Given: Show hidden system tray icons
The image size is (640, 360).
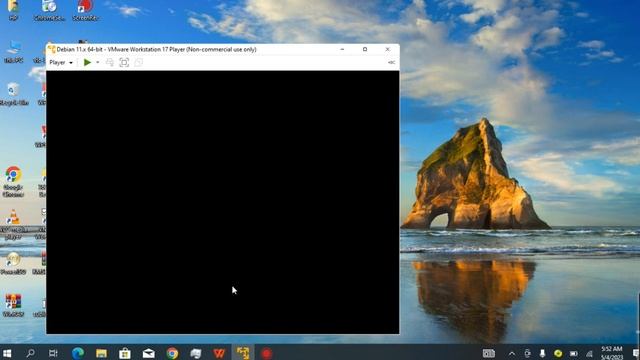Looking at the screenshot, I should [x=511, y=353].
